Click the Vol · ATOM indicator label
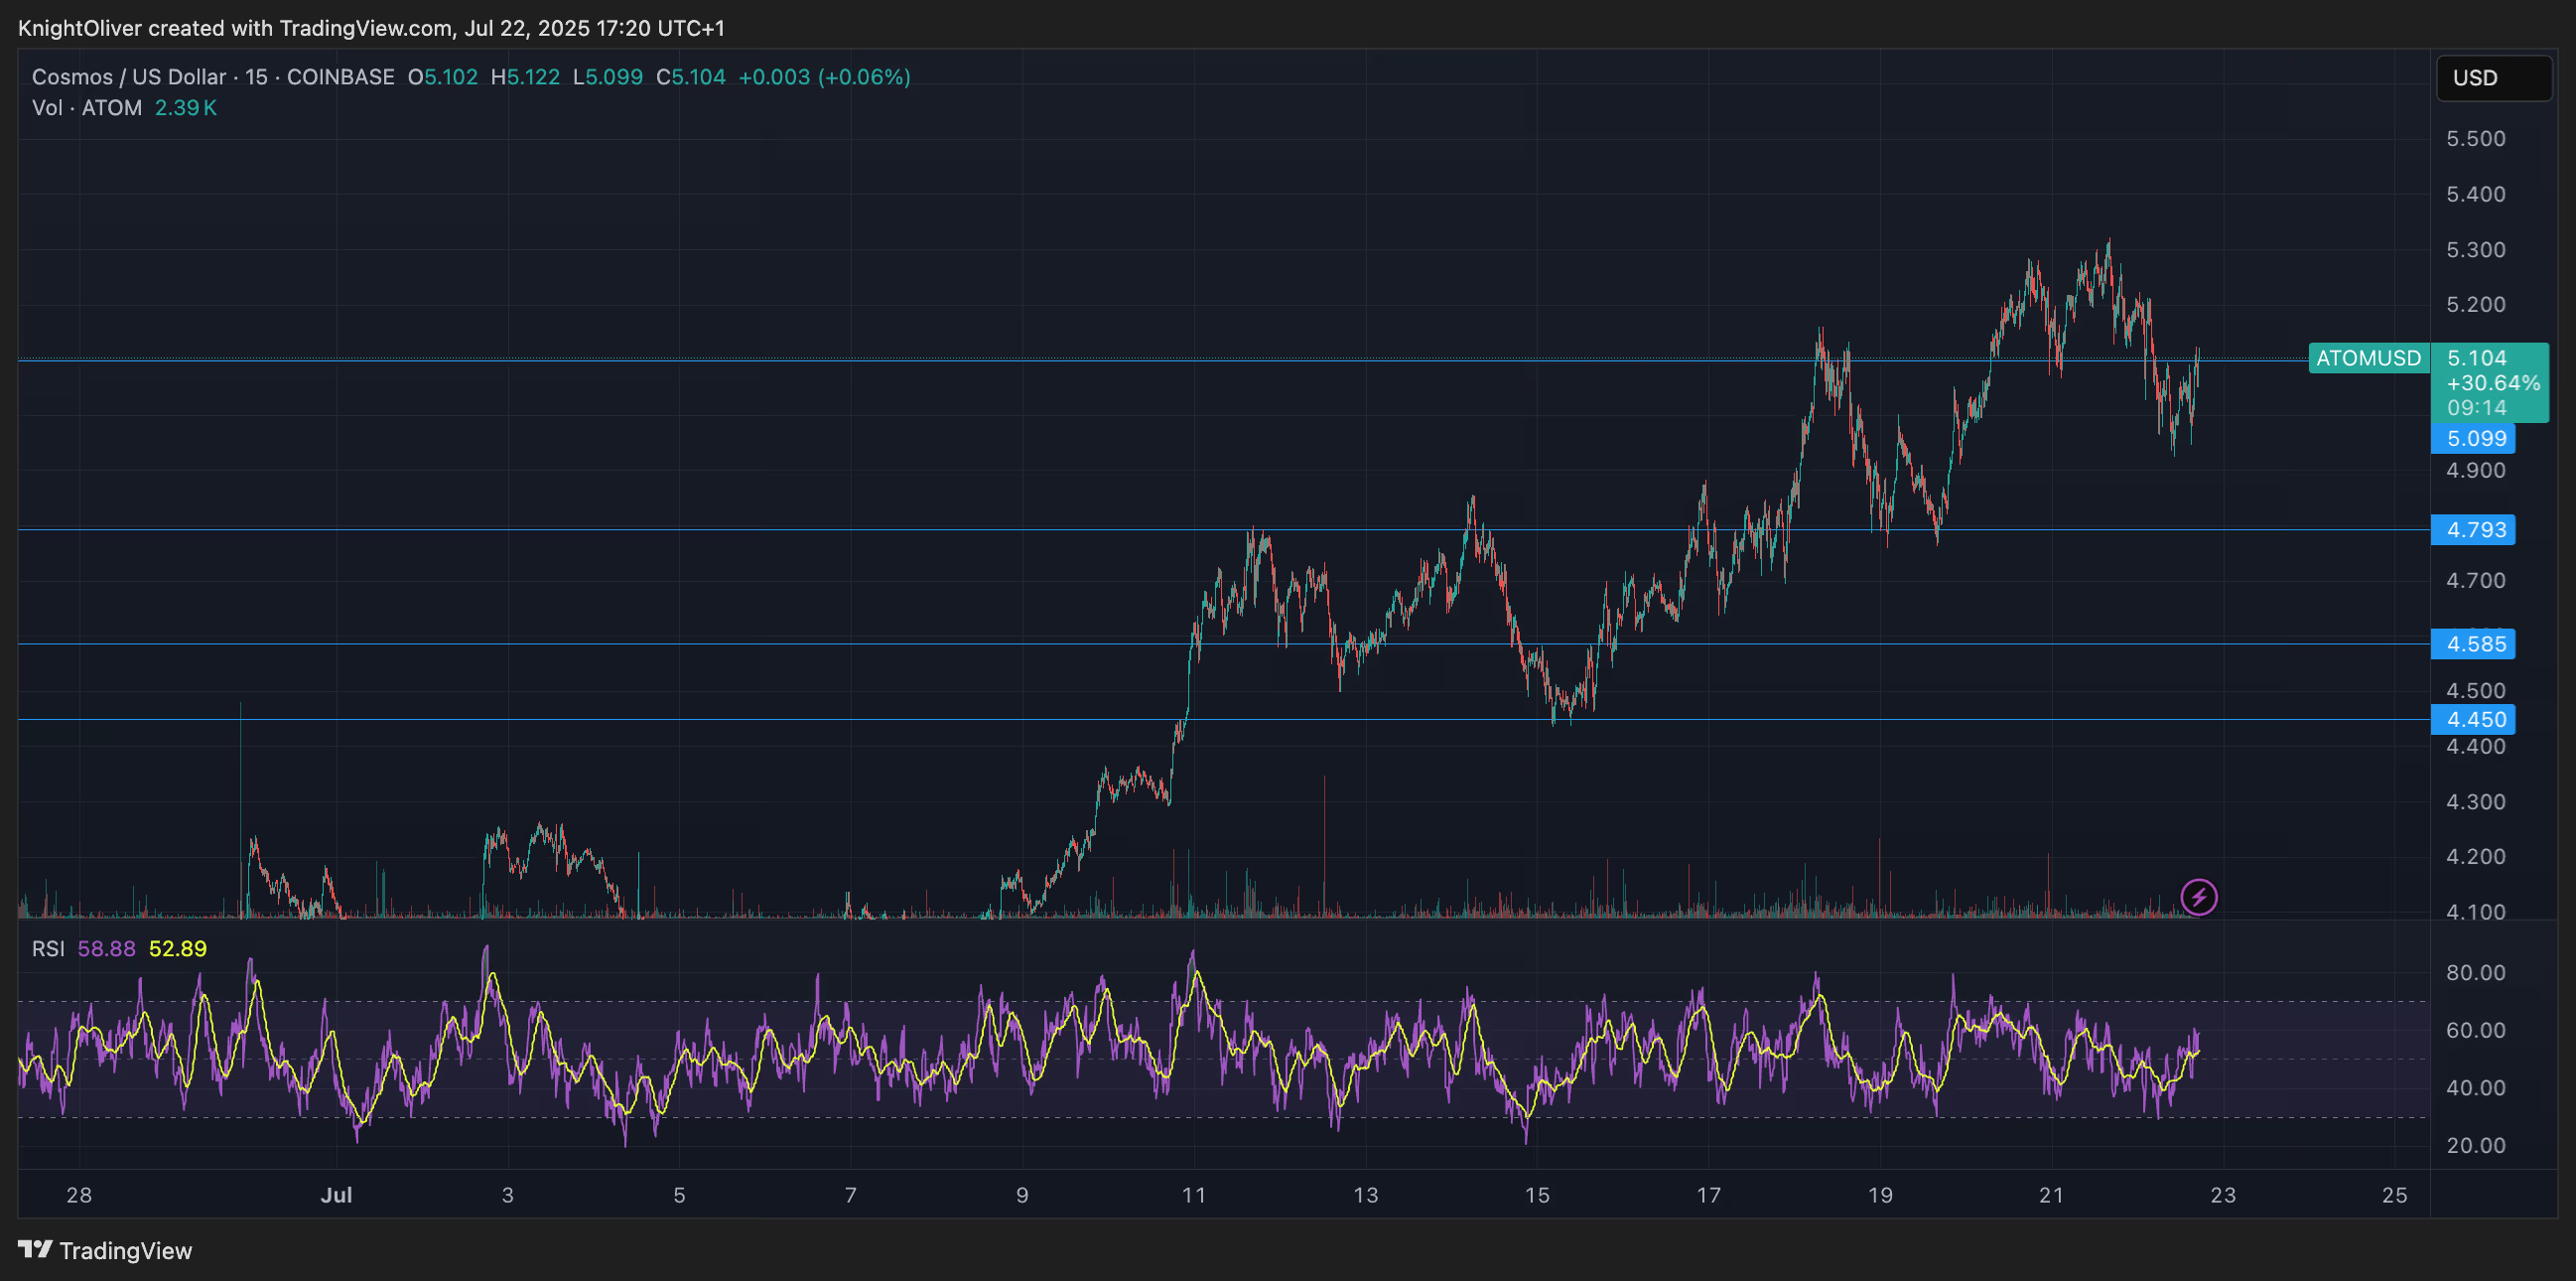 coord(87,108)
